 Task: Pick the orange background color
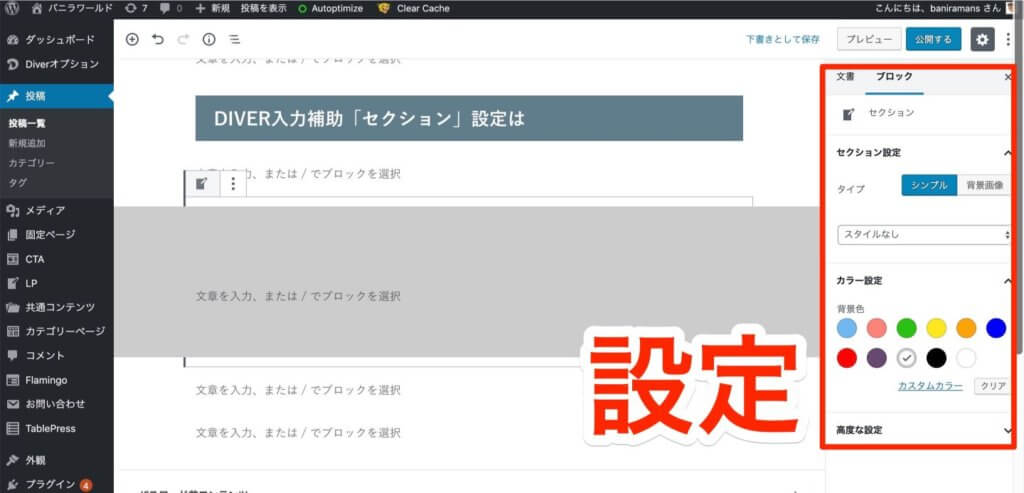click(x=966, y=328)
